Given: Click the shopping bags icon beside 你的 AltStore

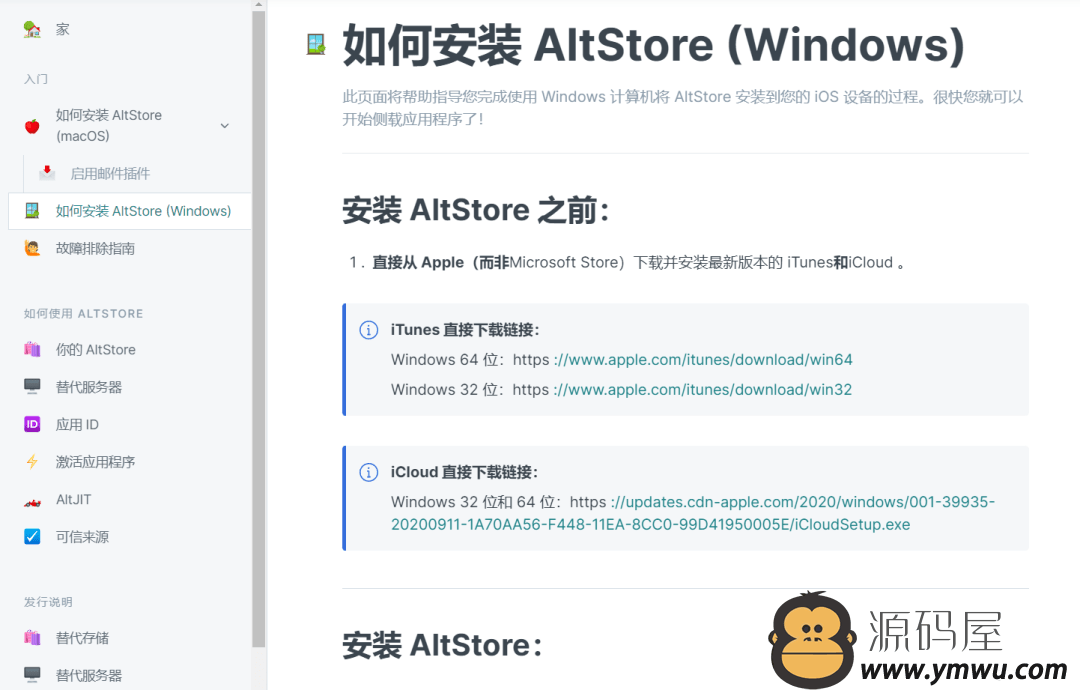Looking at the screenshot, I should point(32,349).
